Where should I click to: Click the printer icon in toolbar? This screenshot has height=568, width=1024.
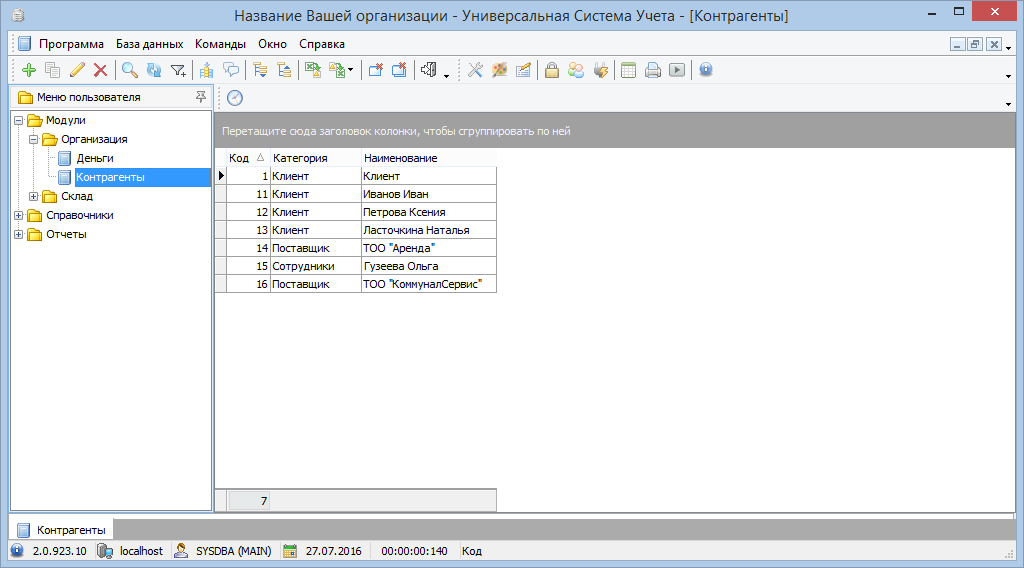(653, 70)
